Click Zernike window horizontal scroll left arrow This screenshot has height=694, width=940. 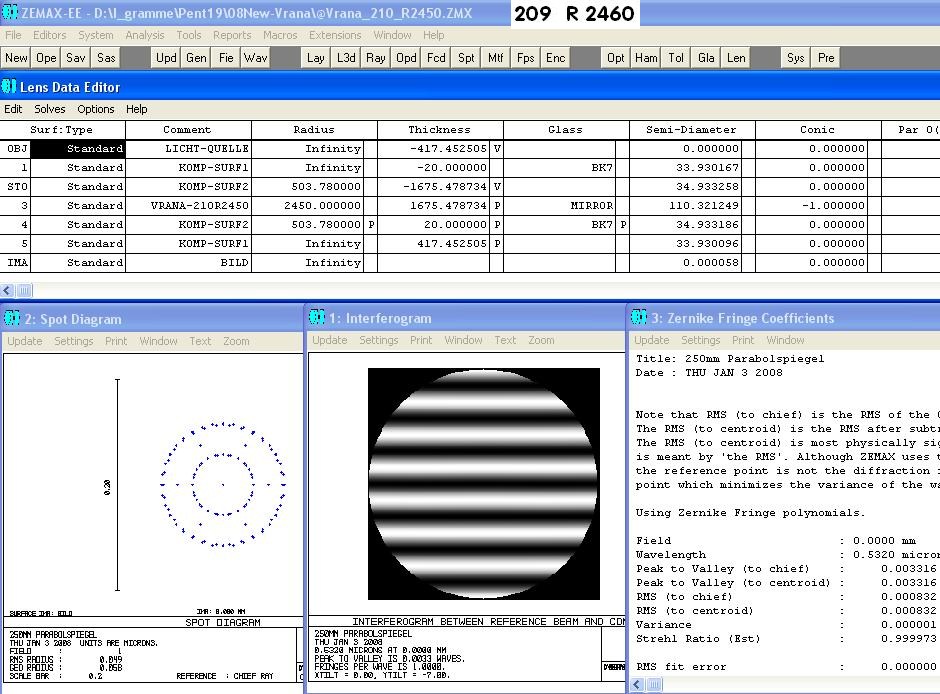tap(638, 684)
